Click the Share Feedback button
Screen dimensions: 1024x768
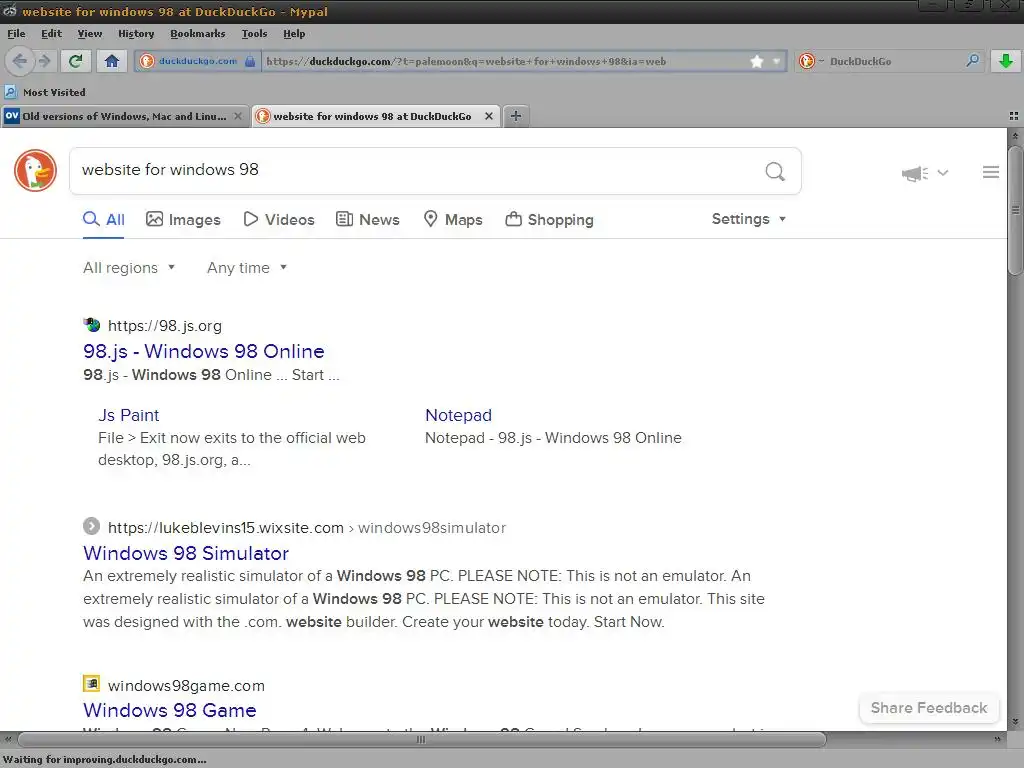click(929, 708)
